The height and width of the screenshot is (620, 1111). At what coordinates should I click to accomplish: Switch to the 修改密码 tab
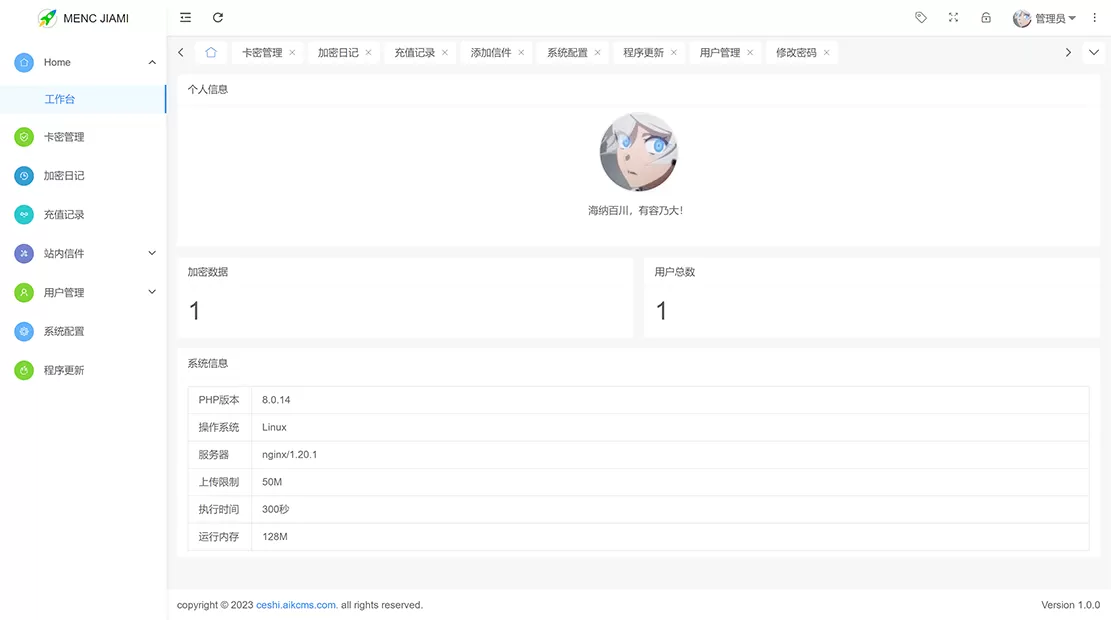795,51
